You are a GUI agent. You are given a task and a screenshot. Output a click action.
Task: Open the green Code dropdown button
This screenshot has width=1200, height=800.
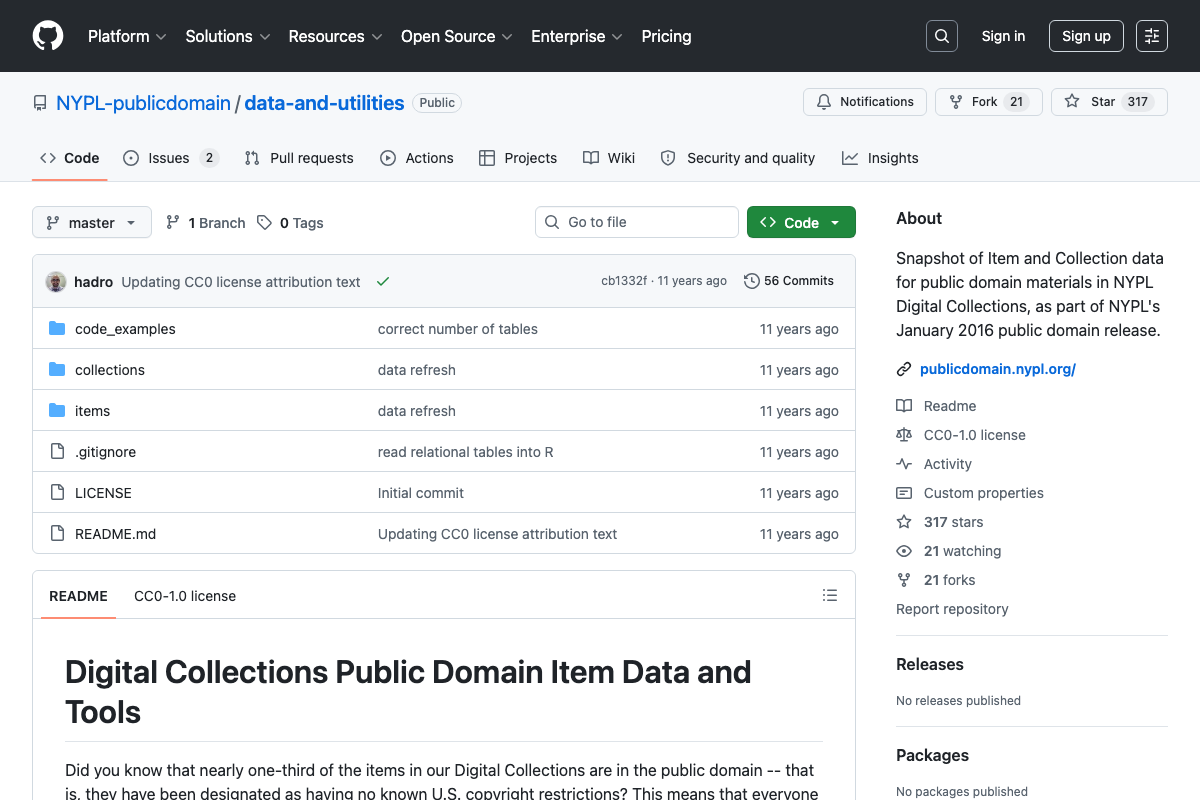click(x=801, y=223)
